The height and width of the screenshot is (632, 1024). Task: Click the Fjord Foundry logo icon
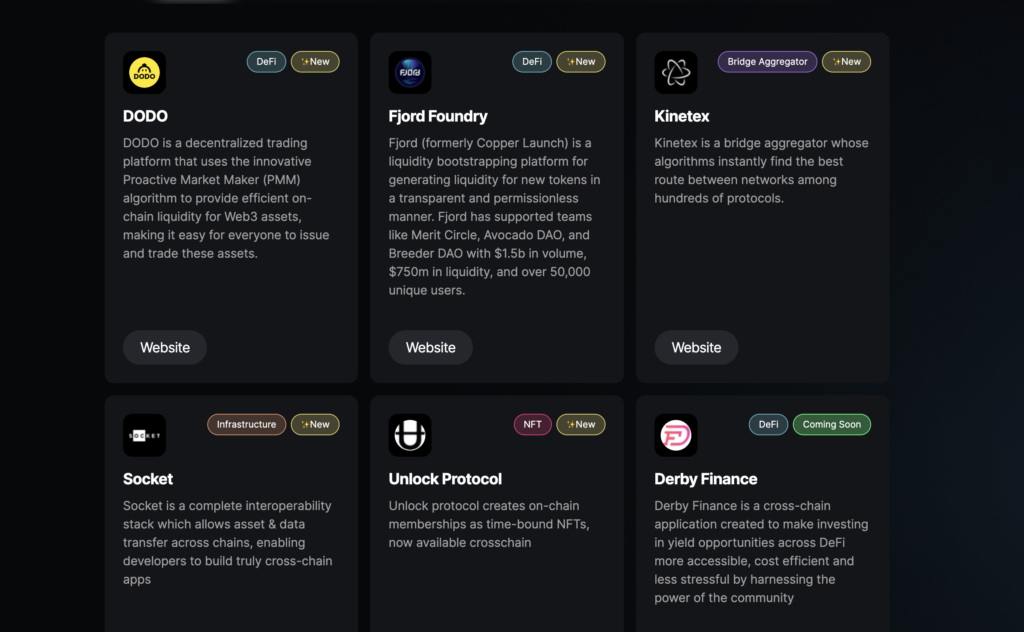pyautogui.click(x=410, y=73)
